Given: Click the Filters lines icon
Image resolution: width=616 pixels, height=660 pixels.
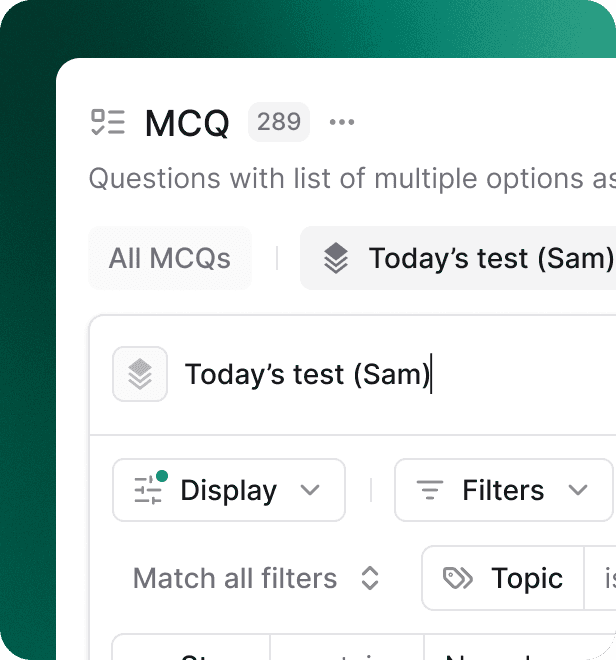Looking at the screenshot, I should tap(430, 490).
